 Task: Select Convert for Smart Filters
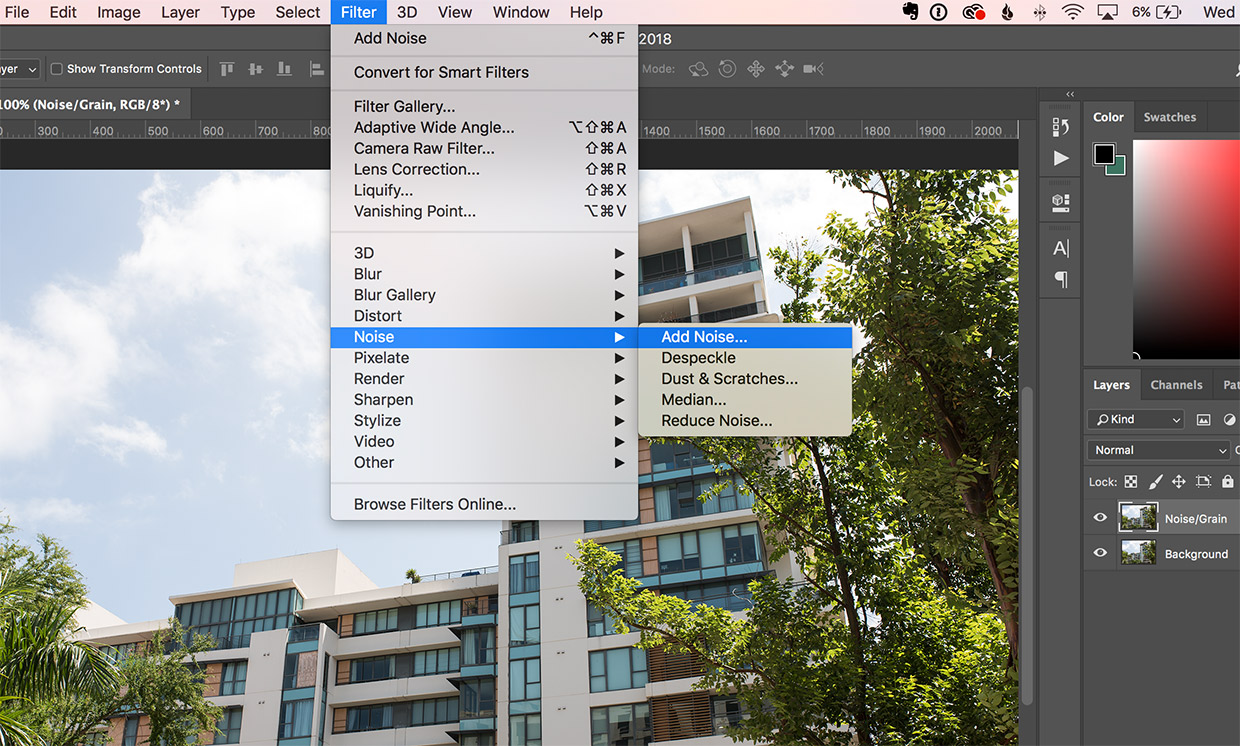pyautogui.click(x=484, y=72)
